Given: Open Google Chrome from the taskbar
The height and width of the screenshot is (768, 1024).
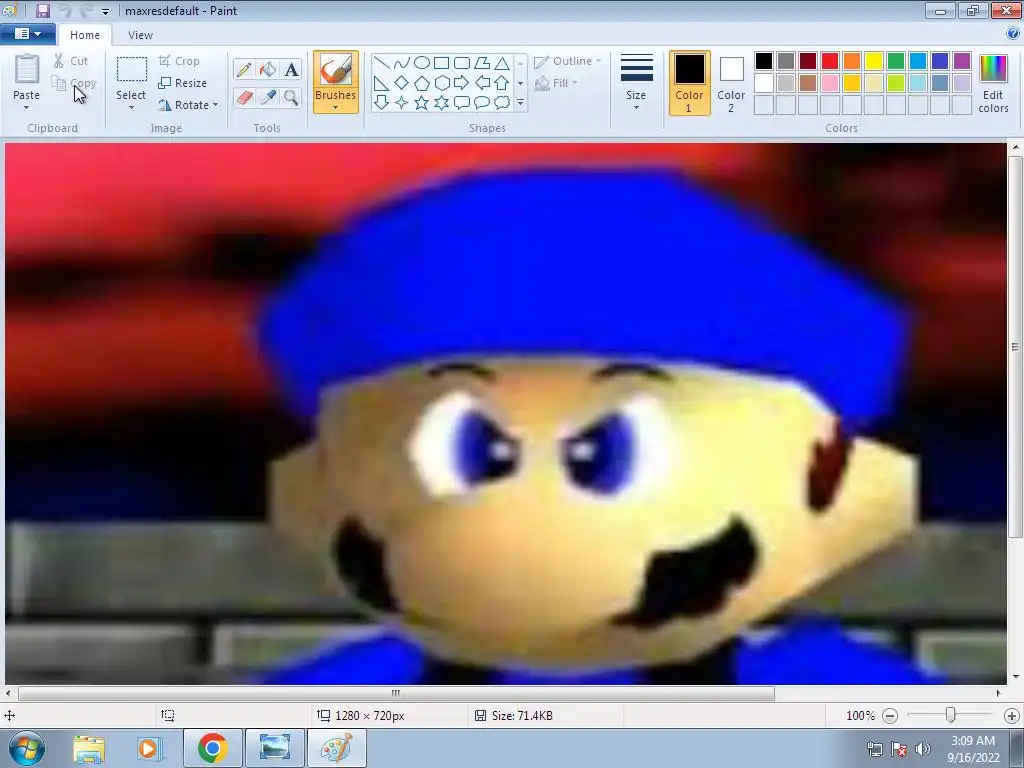Looking at the screenshot, I should (213, 748).
